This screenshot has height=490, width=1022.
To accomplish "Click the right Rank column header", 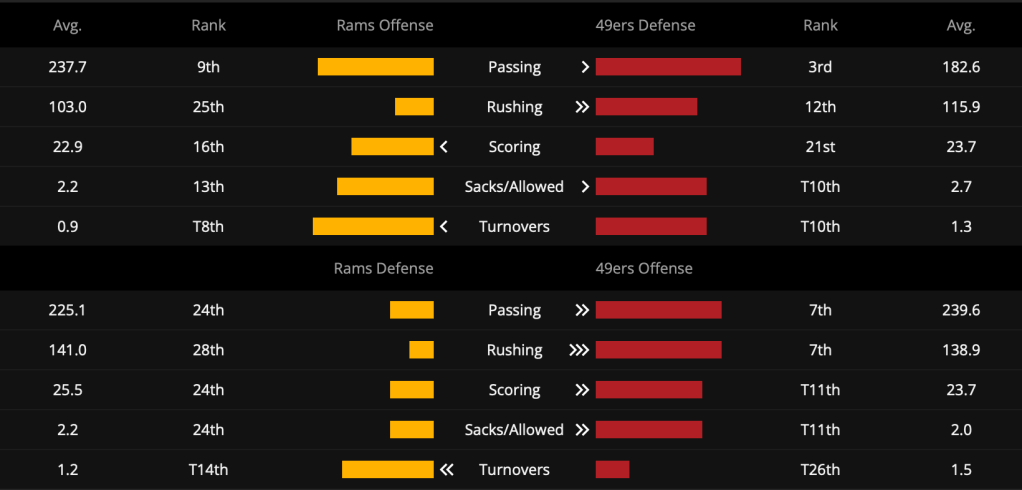I will (x=821, y=25).
